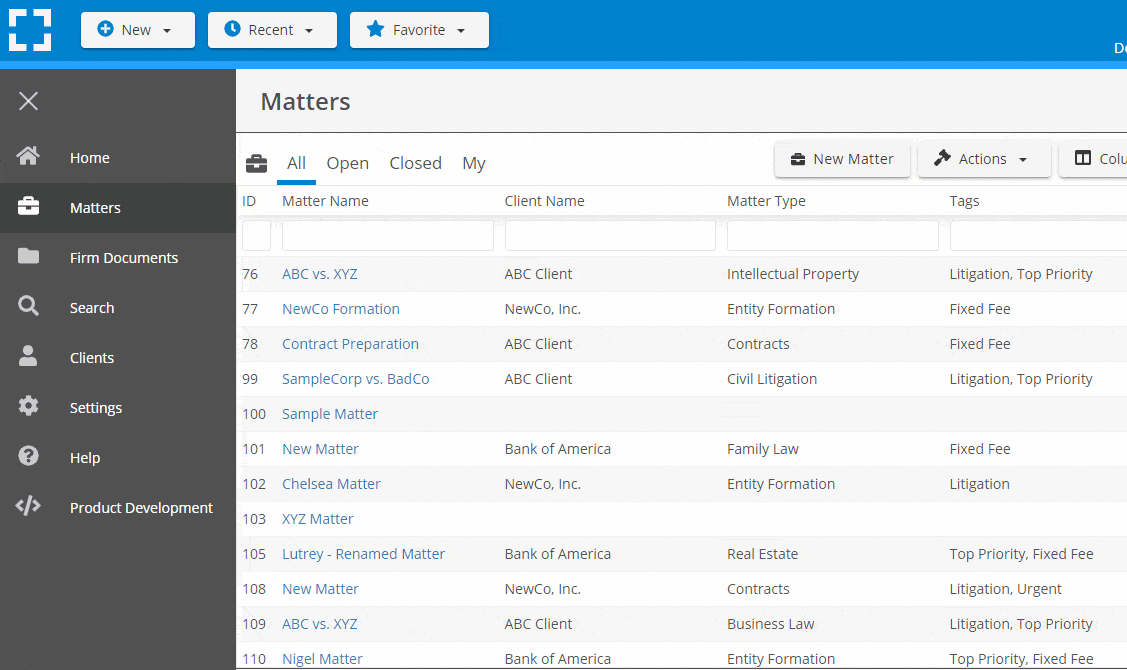Collapse the sidebar with the X icon

tap(28, 101)
